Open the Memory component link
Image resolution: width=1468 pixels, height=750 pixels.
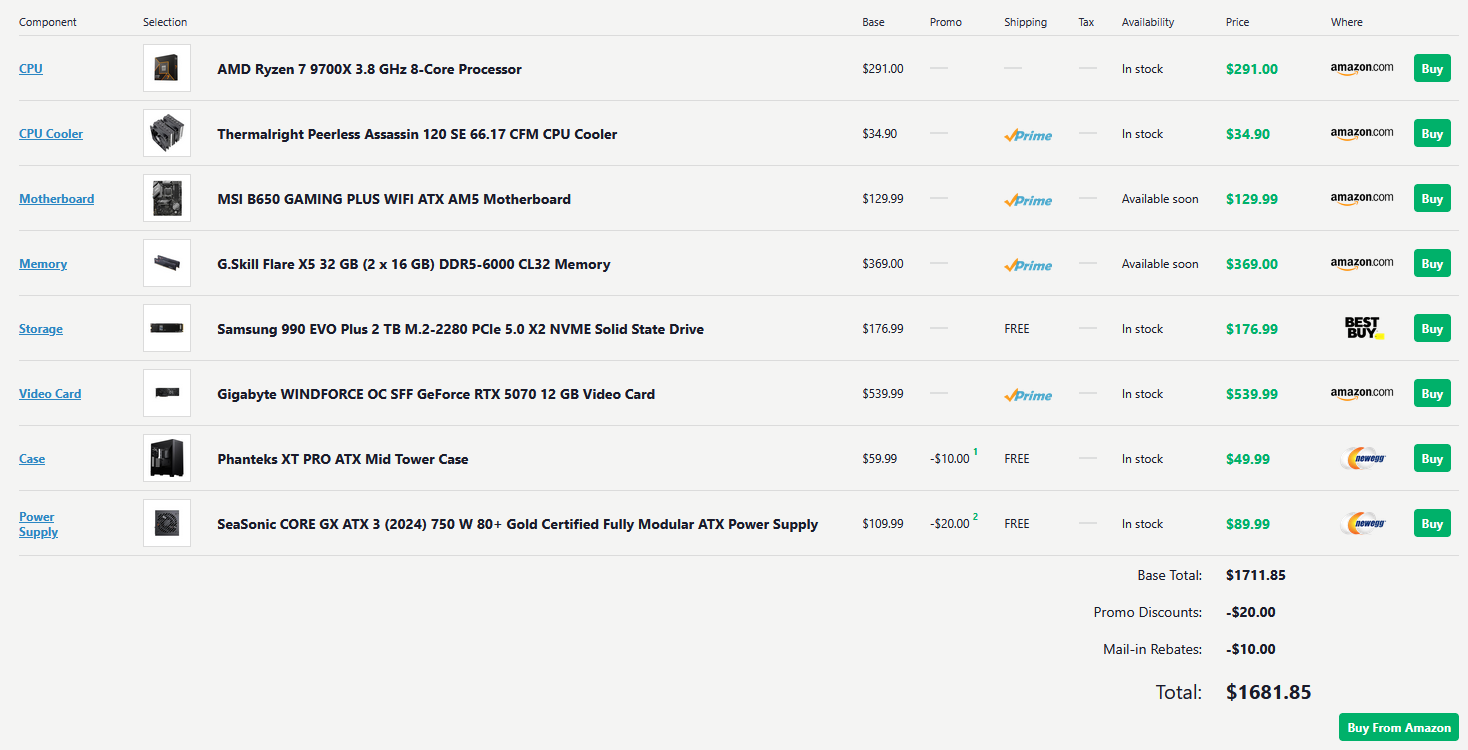tap(43, 264)
